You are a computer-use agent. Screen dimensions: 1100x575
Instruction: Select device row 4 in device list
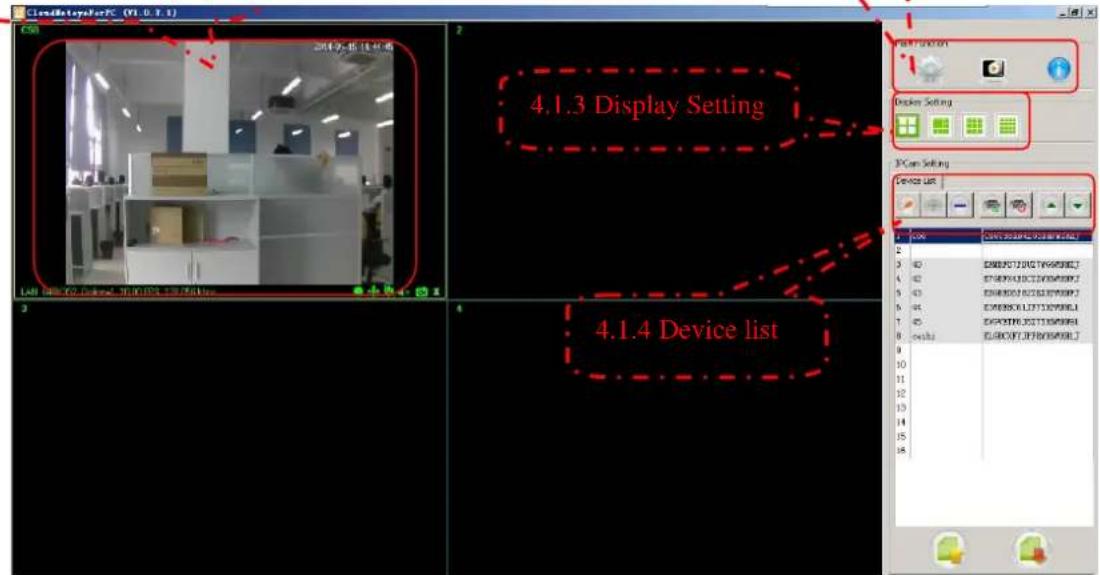coord(993,278)
